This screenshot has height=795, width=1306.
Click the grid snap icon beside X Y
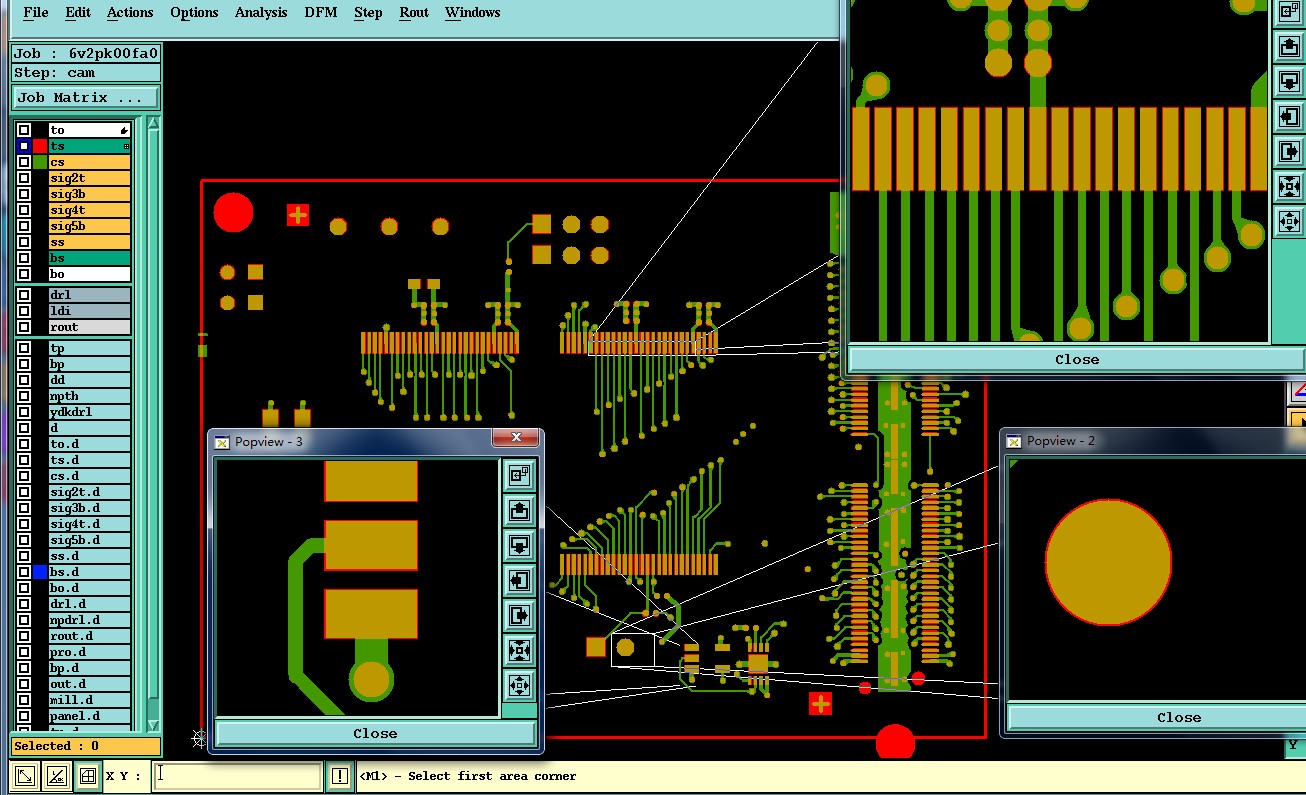[88, 775]
